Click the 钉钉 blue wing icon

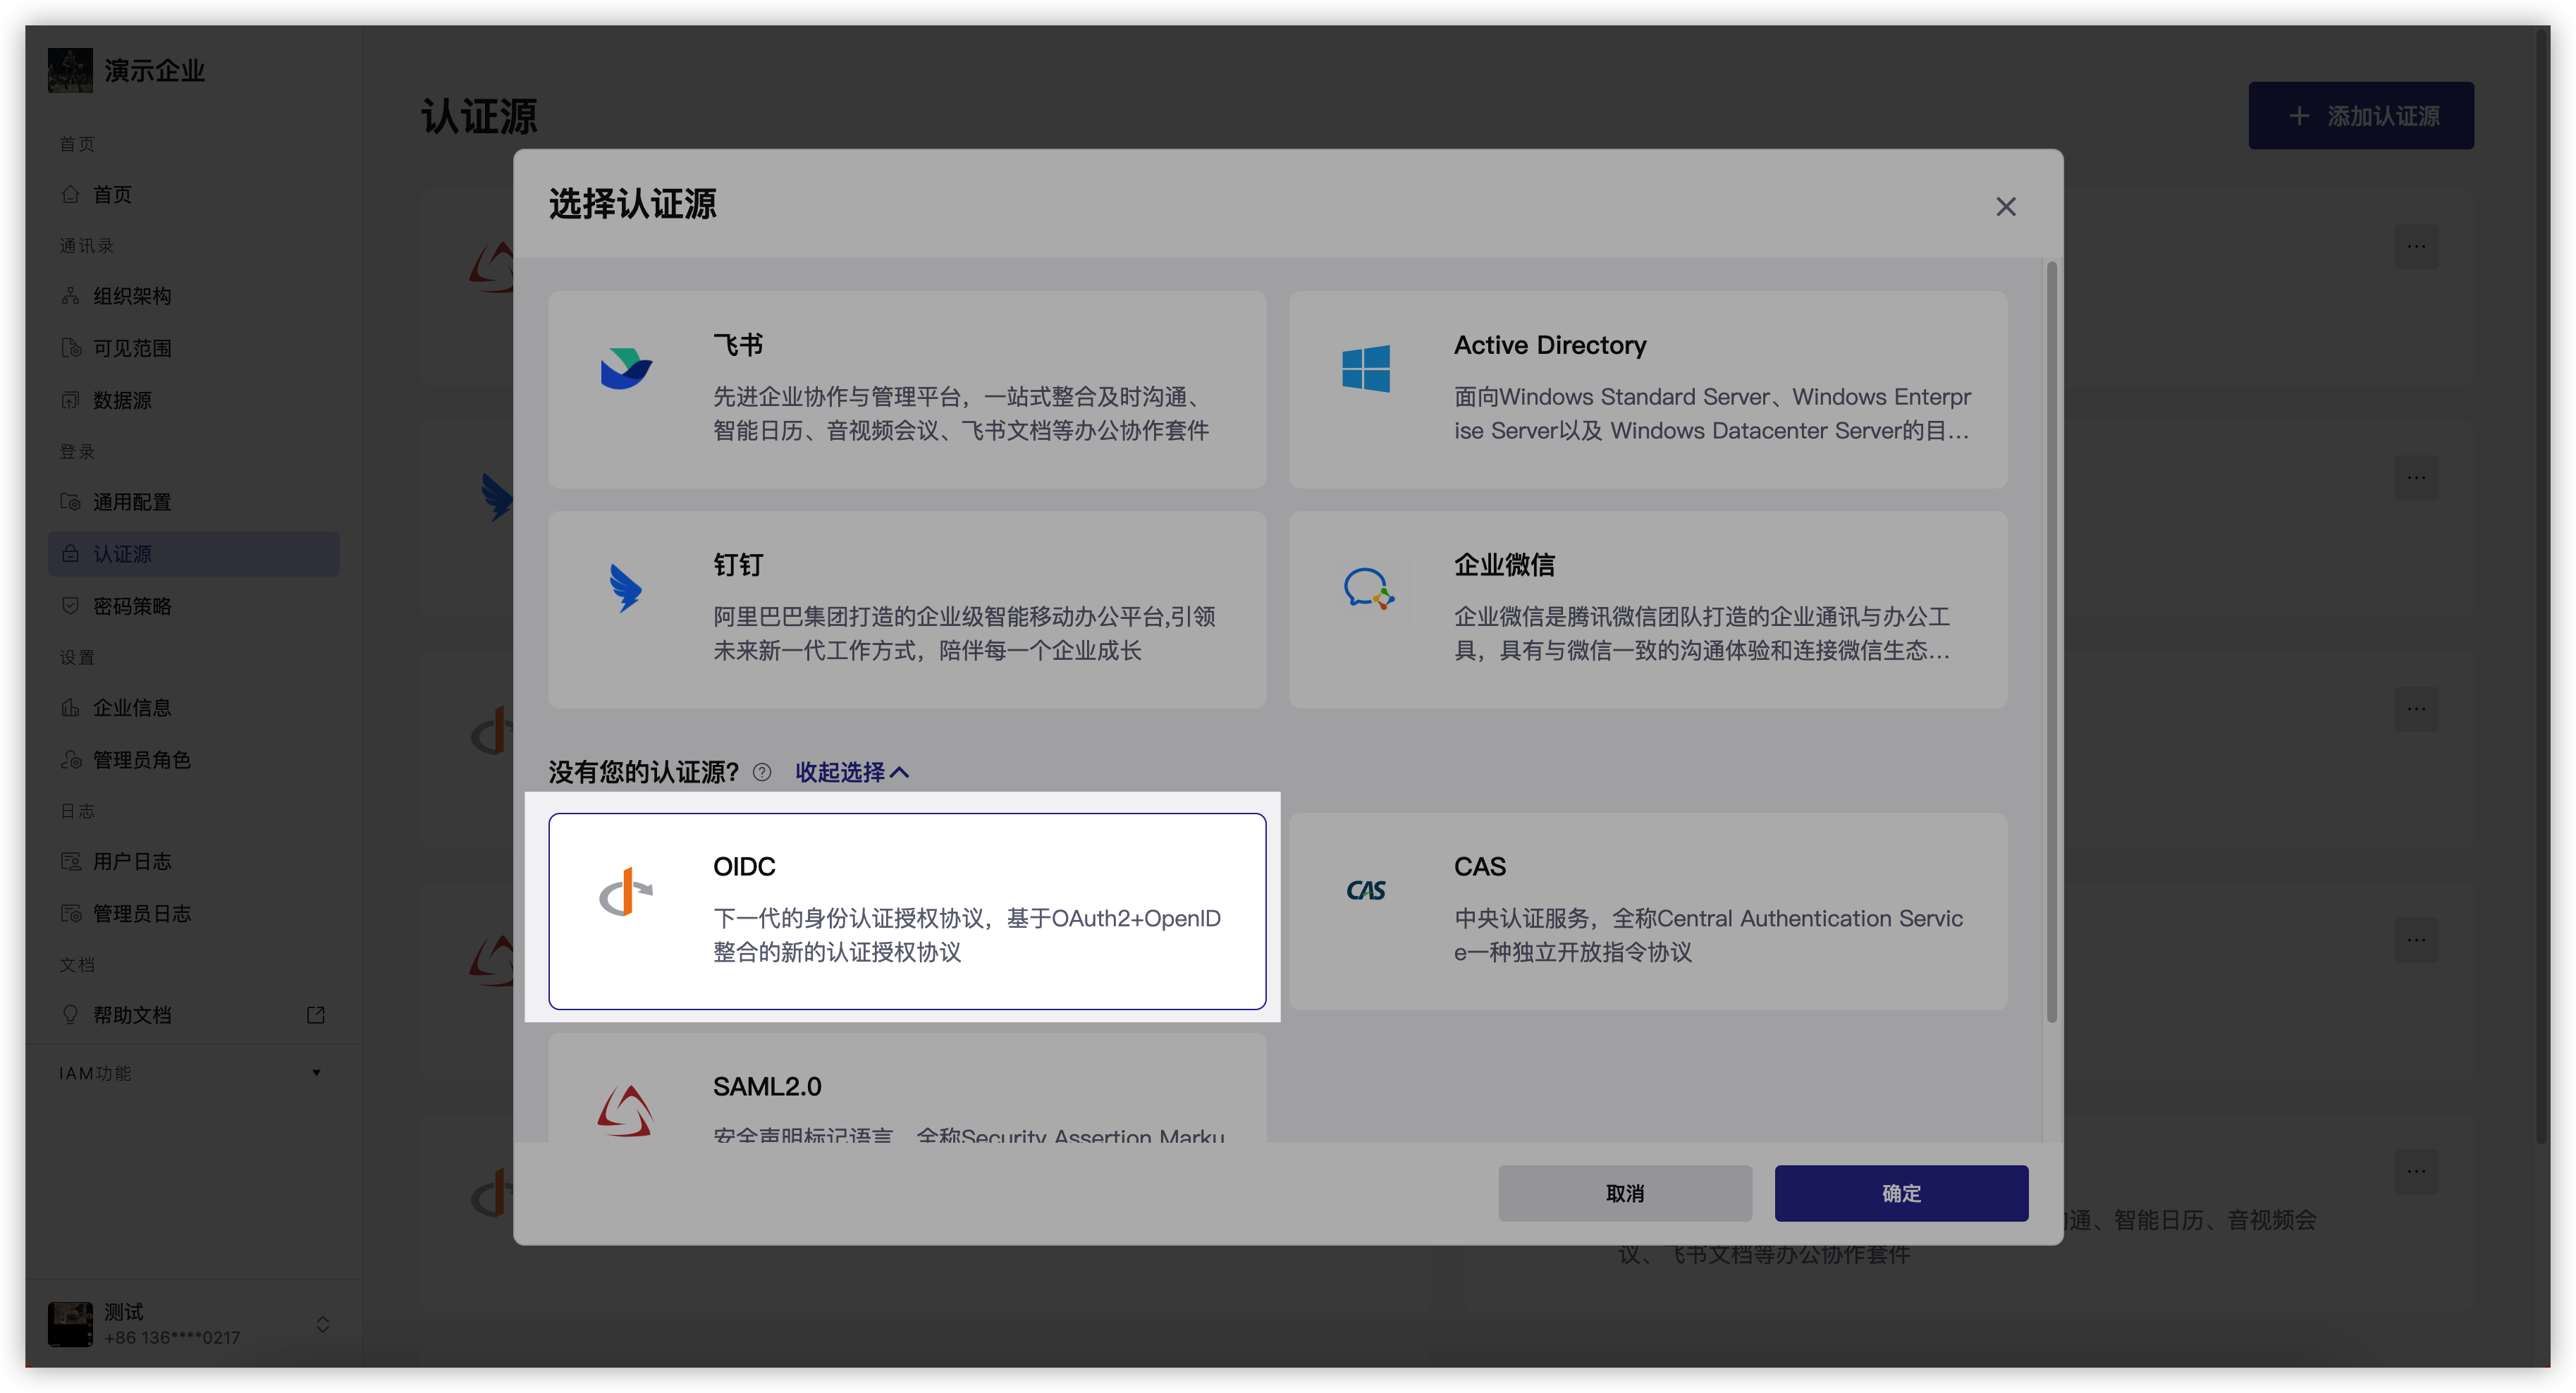coord(626,588)
